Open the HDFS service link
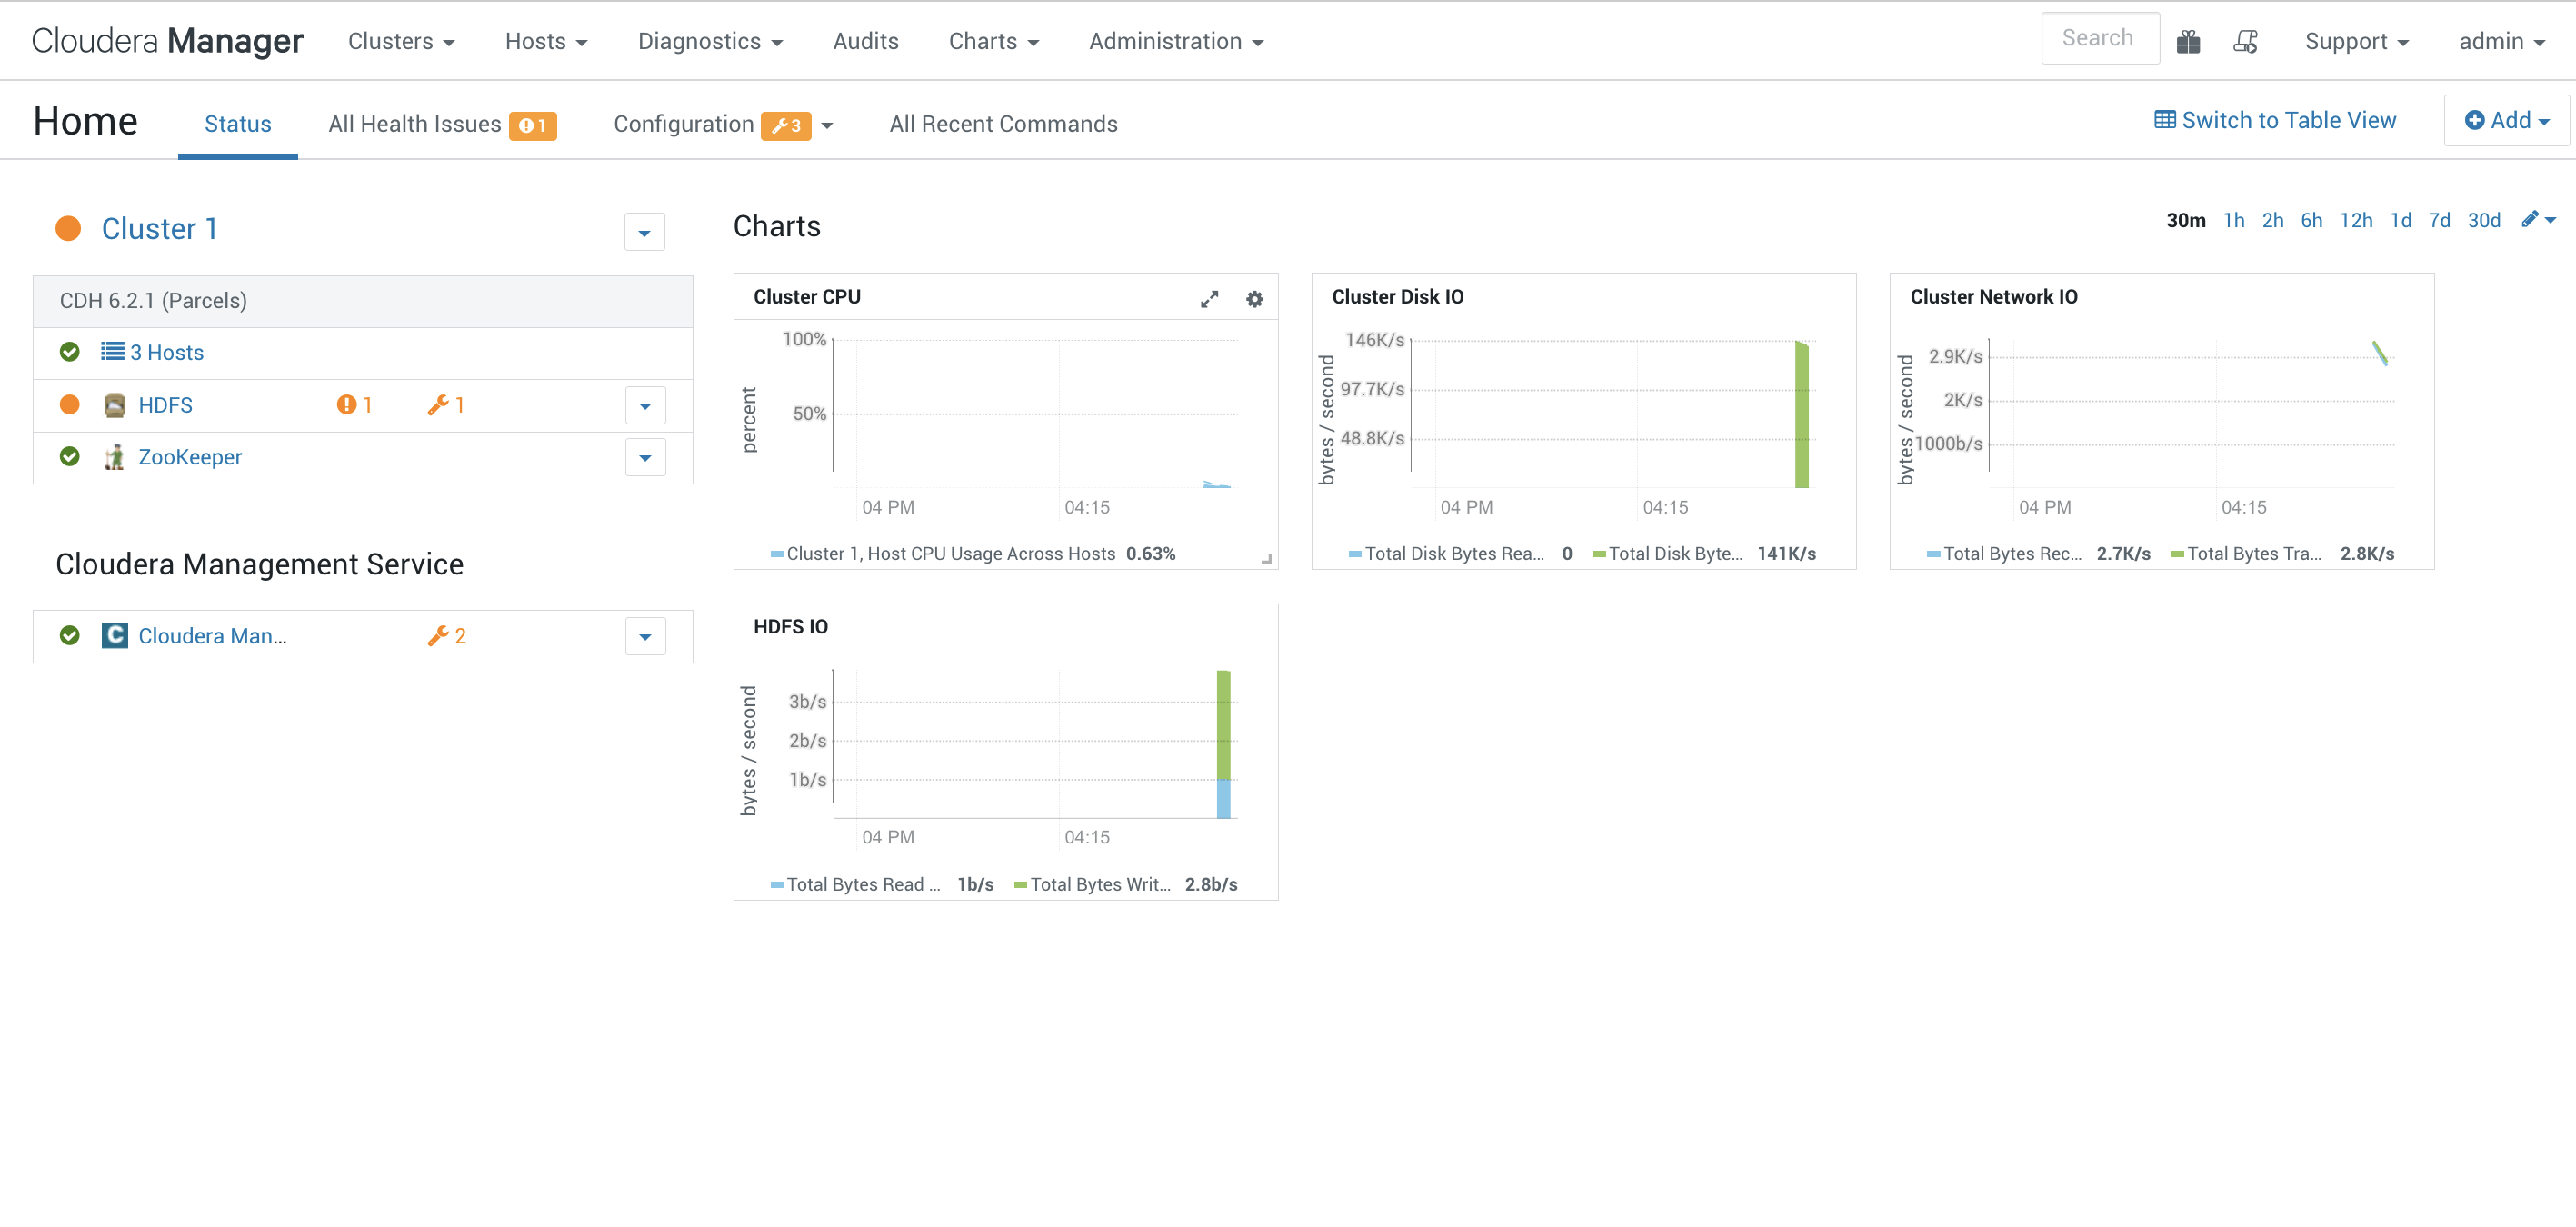2576x1227 pixels. [165, 405]
